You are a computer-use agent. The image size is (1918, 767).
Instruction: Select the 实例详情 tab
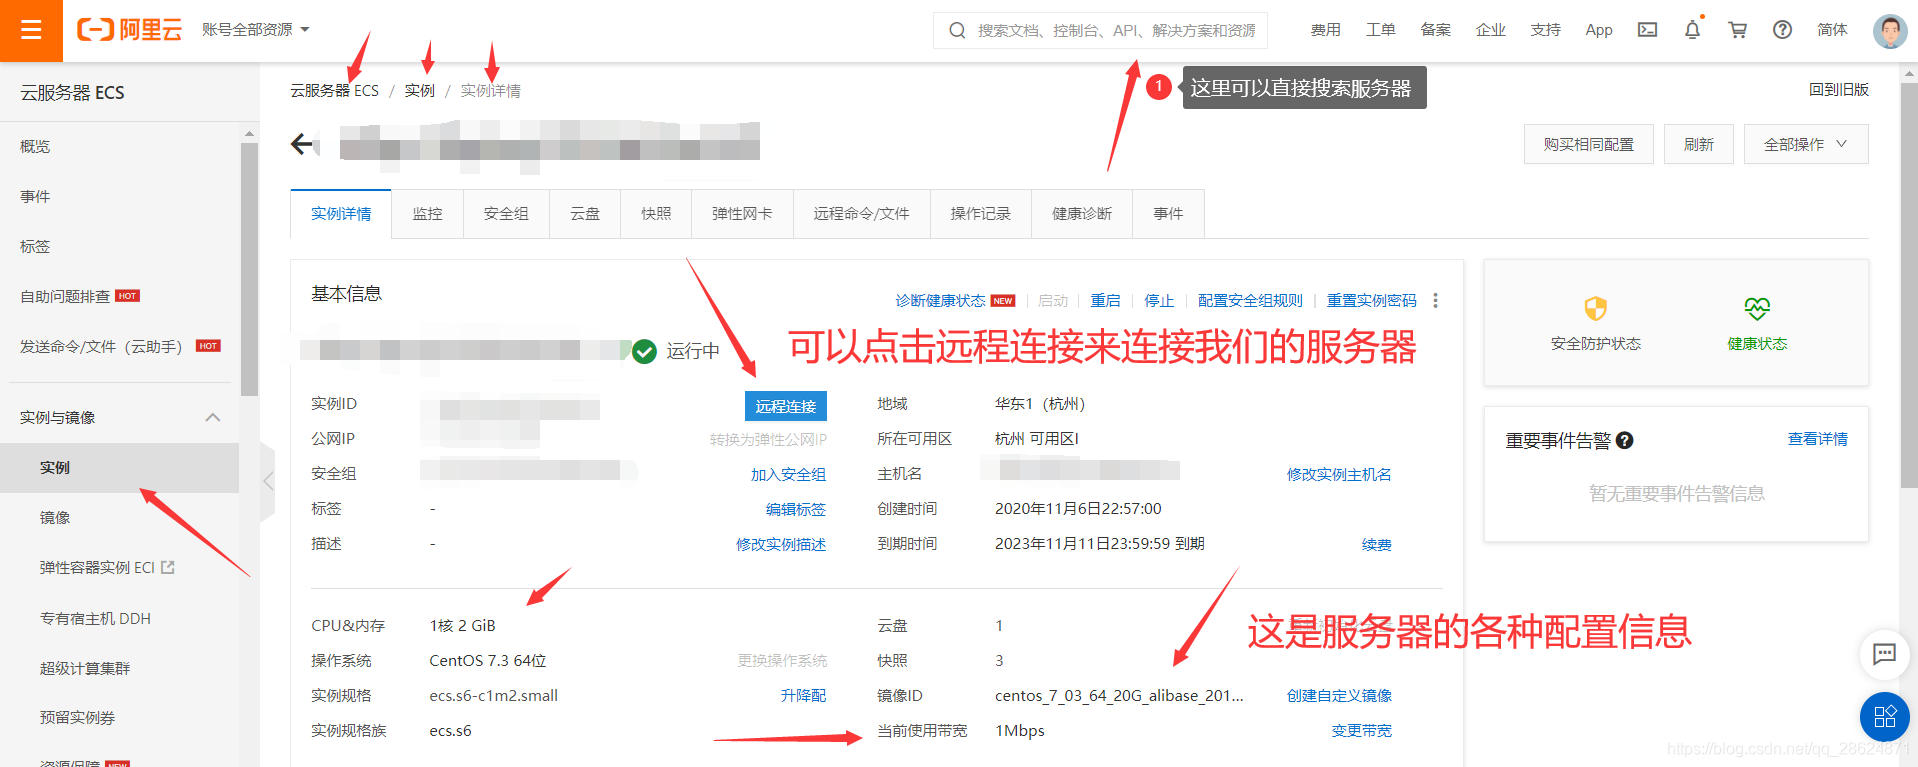[341, 214]
